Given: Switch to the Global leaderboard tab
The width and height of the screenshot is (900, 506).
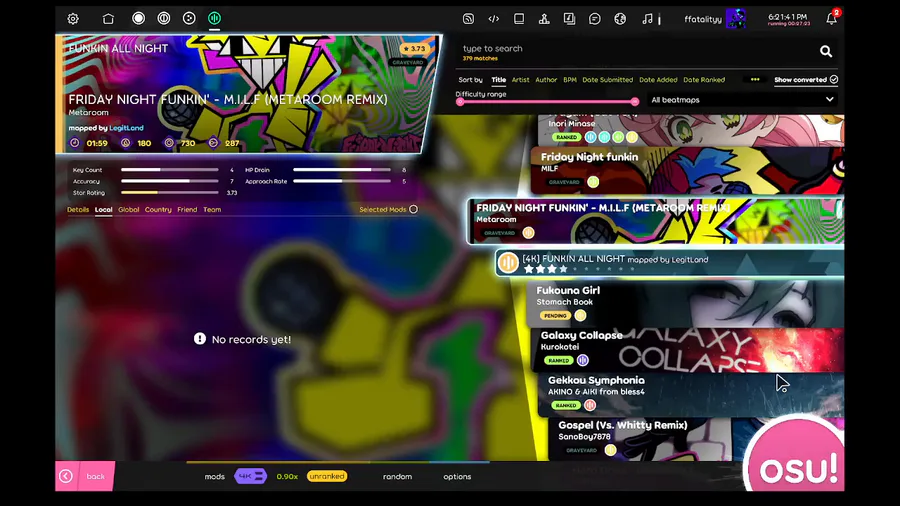Looking at the screenshot, I should click(x=129, y=209).
